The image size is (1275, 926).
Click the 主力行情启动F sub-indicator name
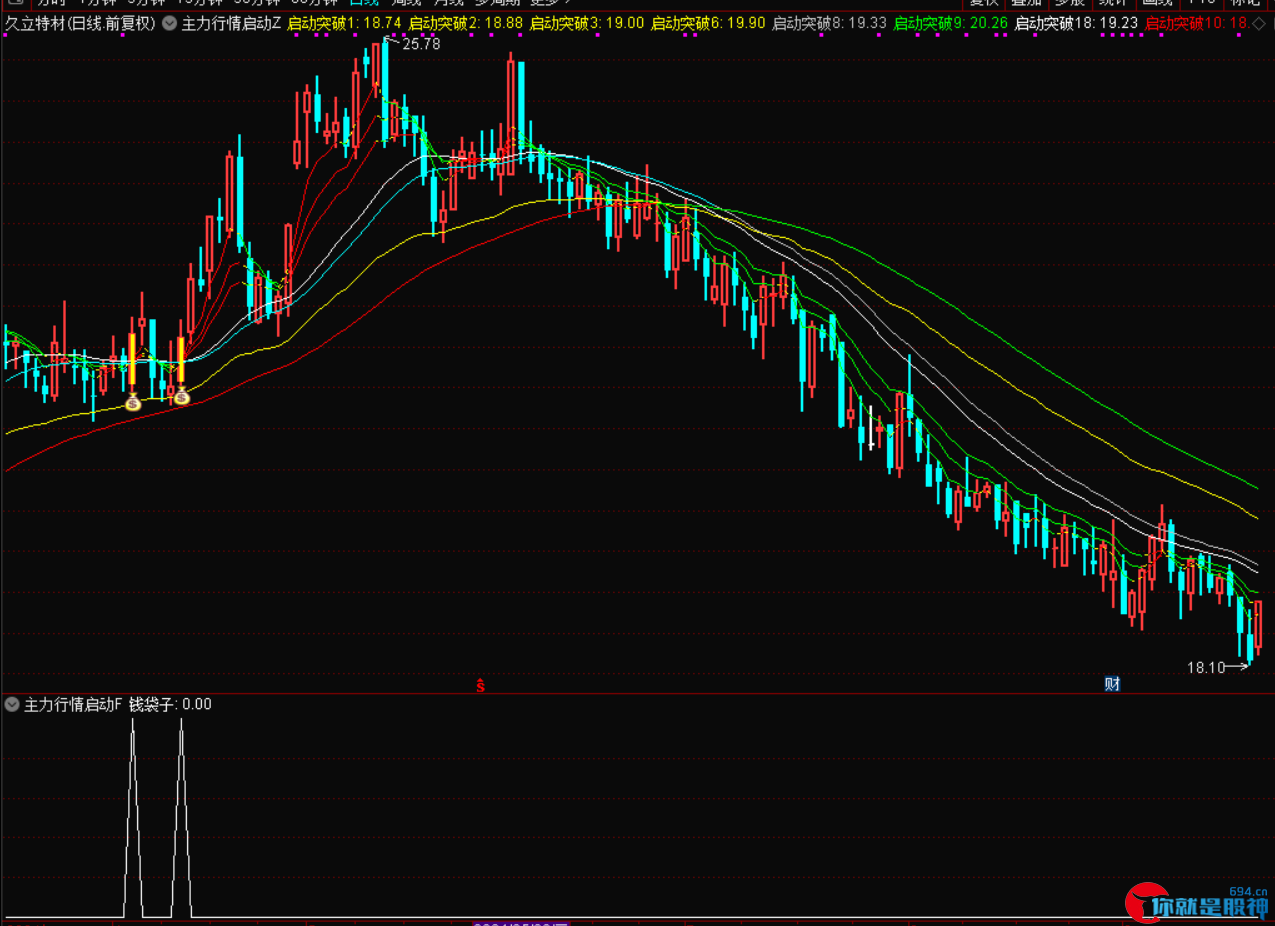73,704
